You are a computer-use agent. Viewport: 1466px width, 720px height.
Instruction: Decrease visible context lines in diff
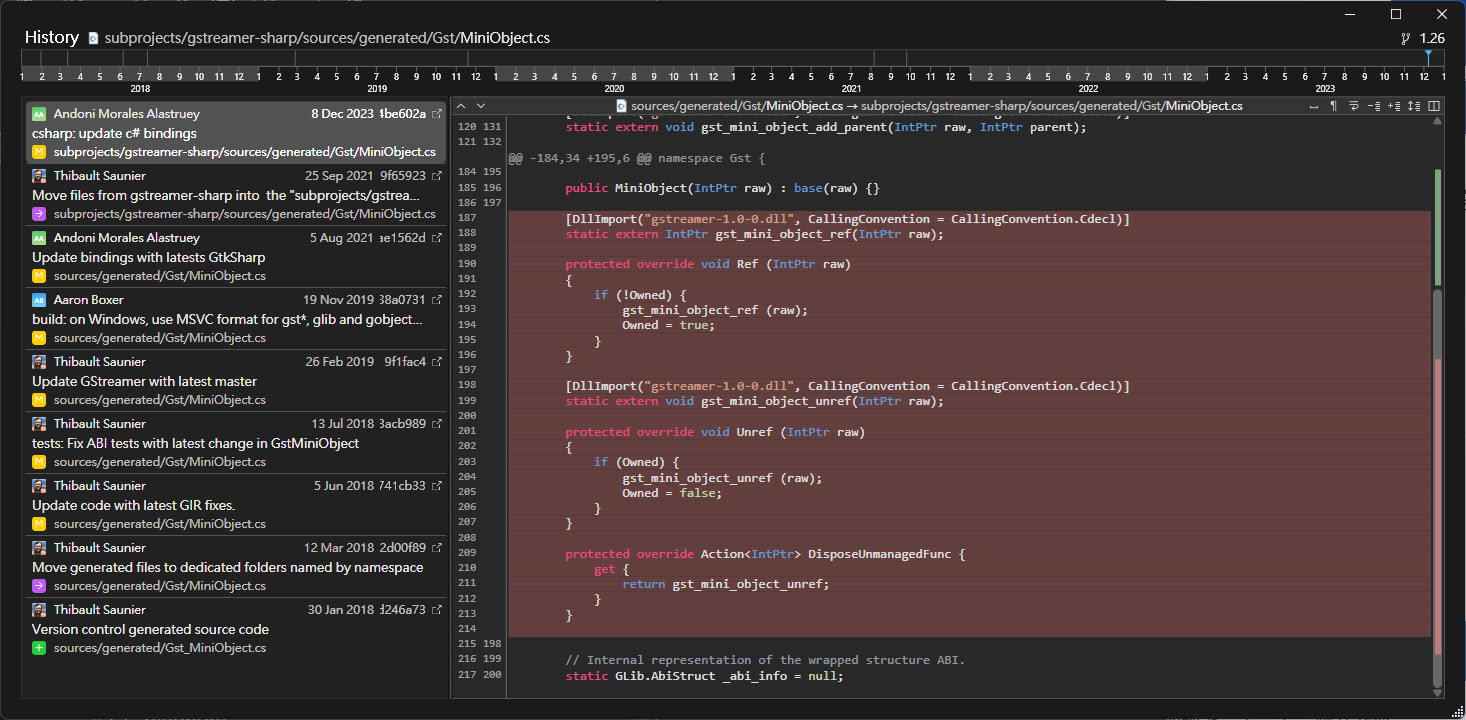(1373, 106)
